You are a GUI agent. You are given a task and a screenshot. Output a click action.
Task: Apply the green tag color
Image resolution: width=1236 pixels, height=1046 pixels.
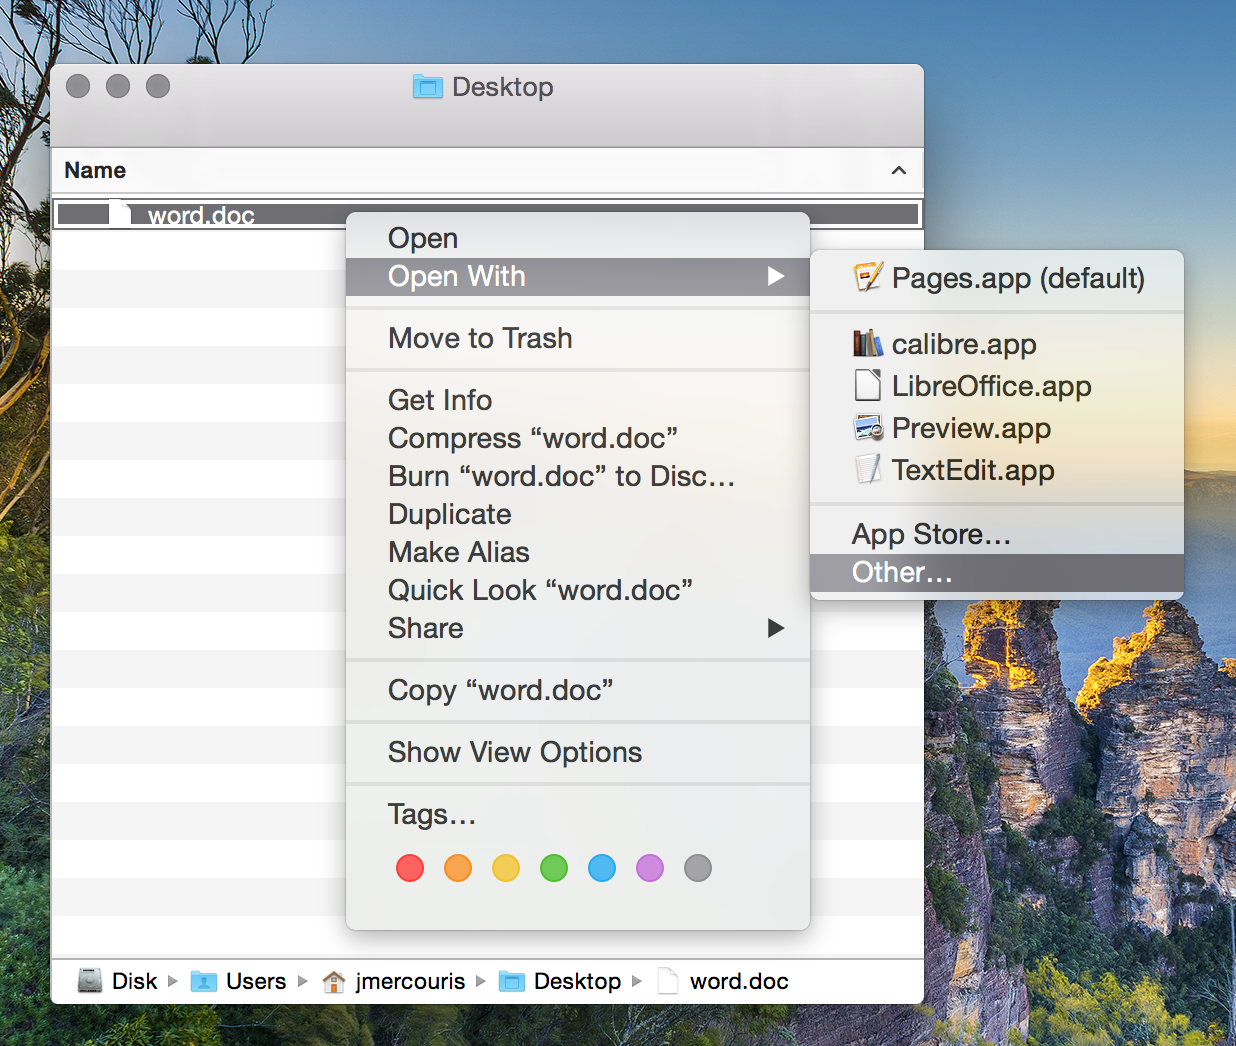point(554,868)
